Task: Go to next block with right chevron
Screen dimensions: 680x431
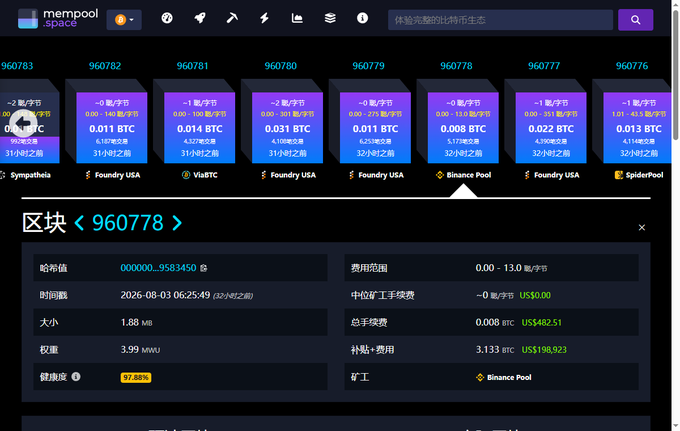Action: point(177,223)
